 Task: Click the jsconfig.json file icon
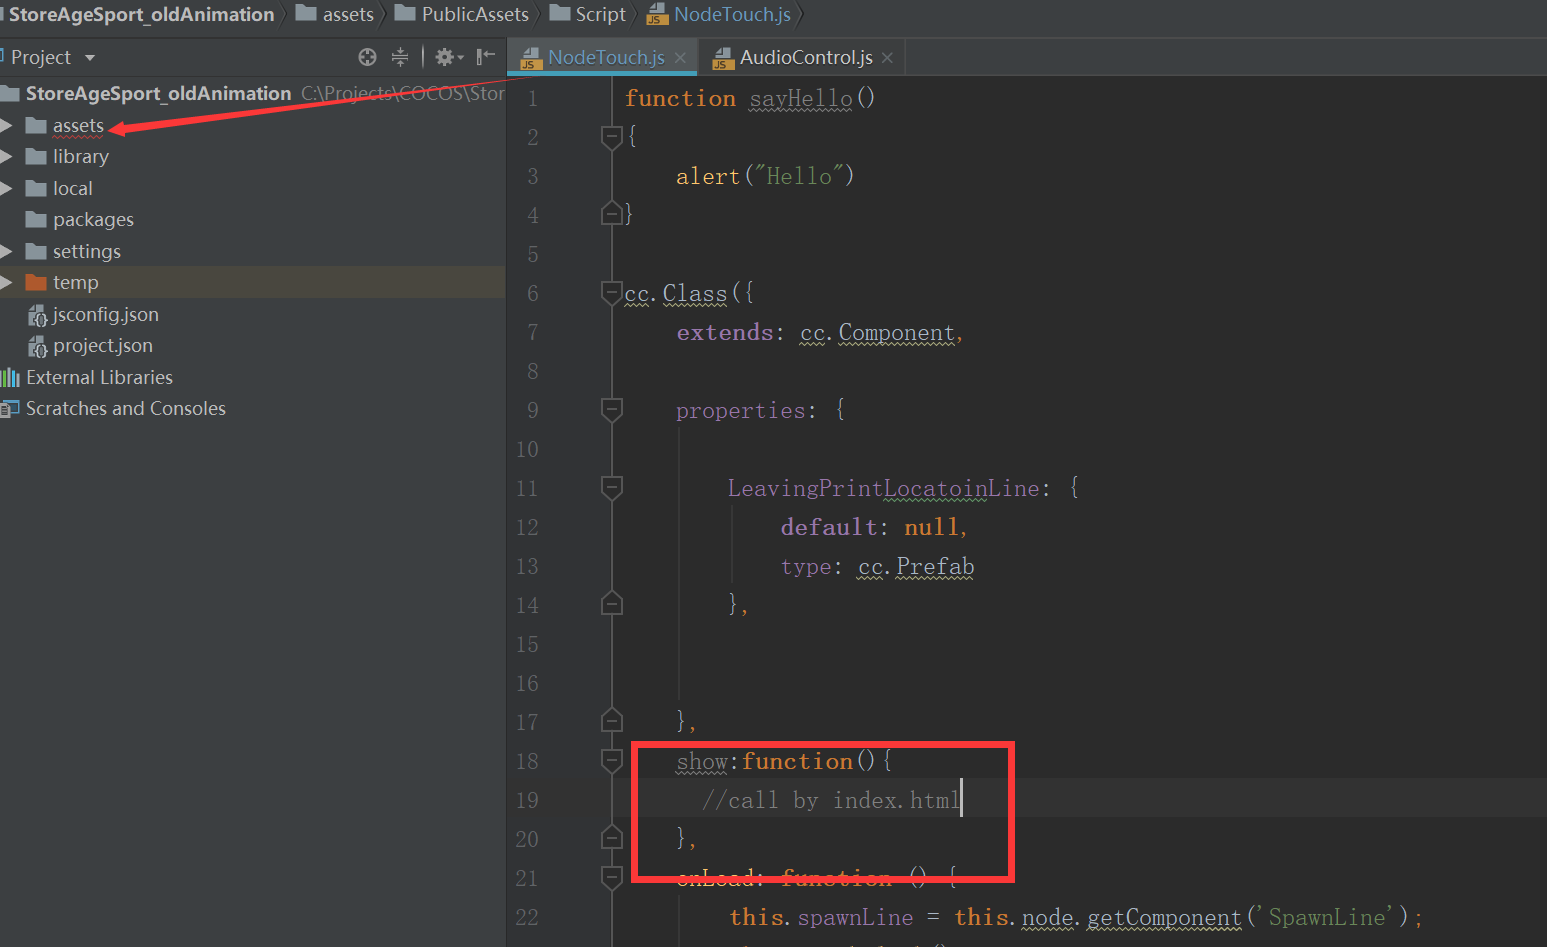[37, 315]
